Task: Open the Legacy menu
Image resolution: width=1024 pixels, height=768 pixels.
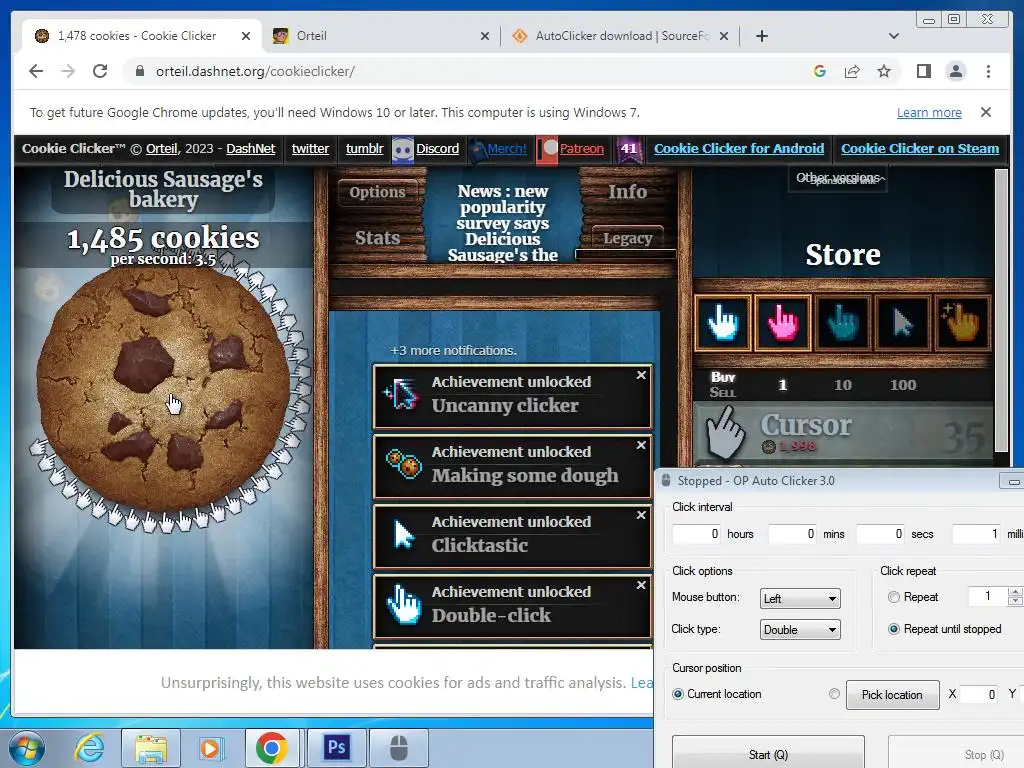Action: pyautogui.click(x=628, y=238)
